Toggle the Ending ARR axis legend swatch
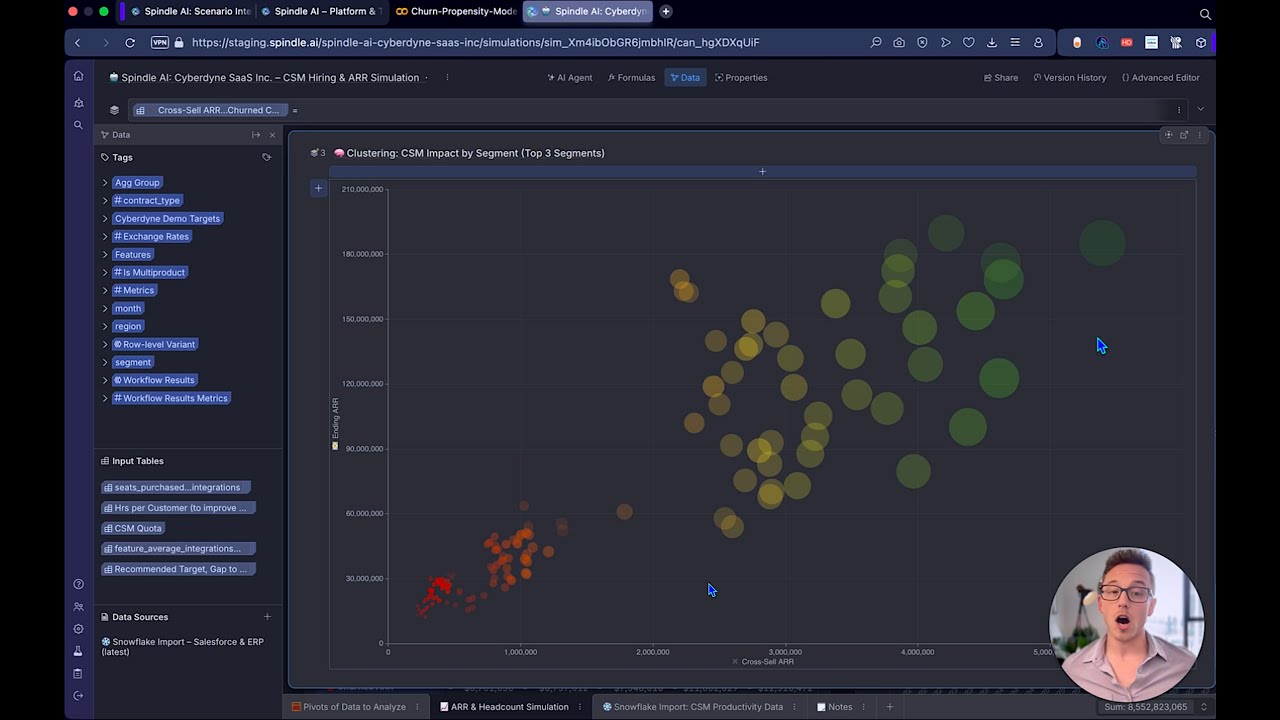 335,446
